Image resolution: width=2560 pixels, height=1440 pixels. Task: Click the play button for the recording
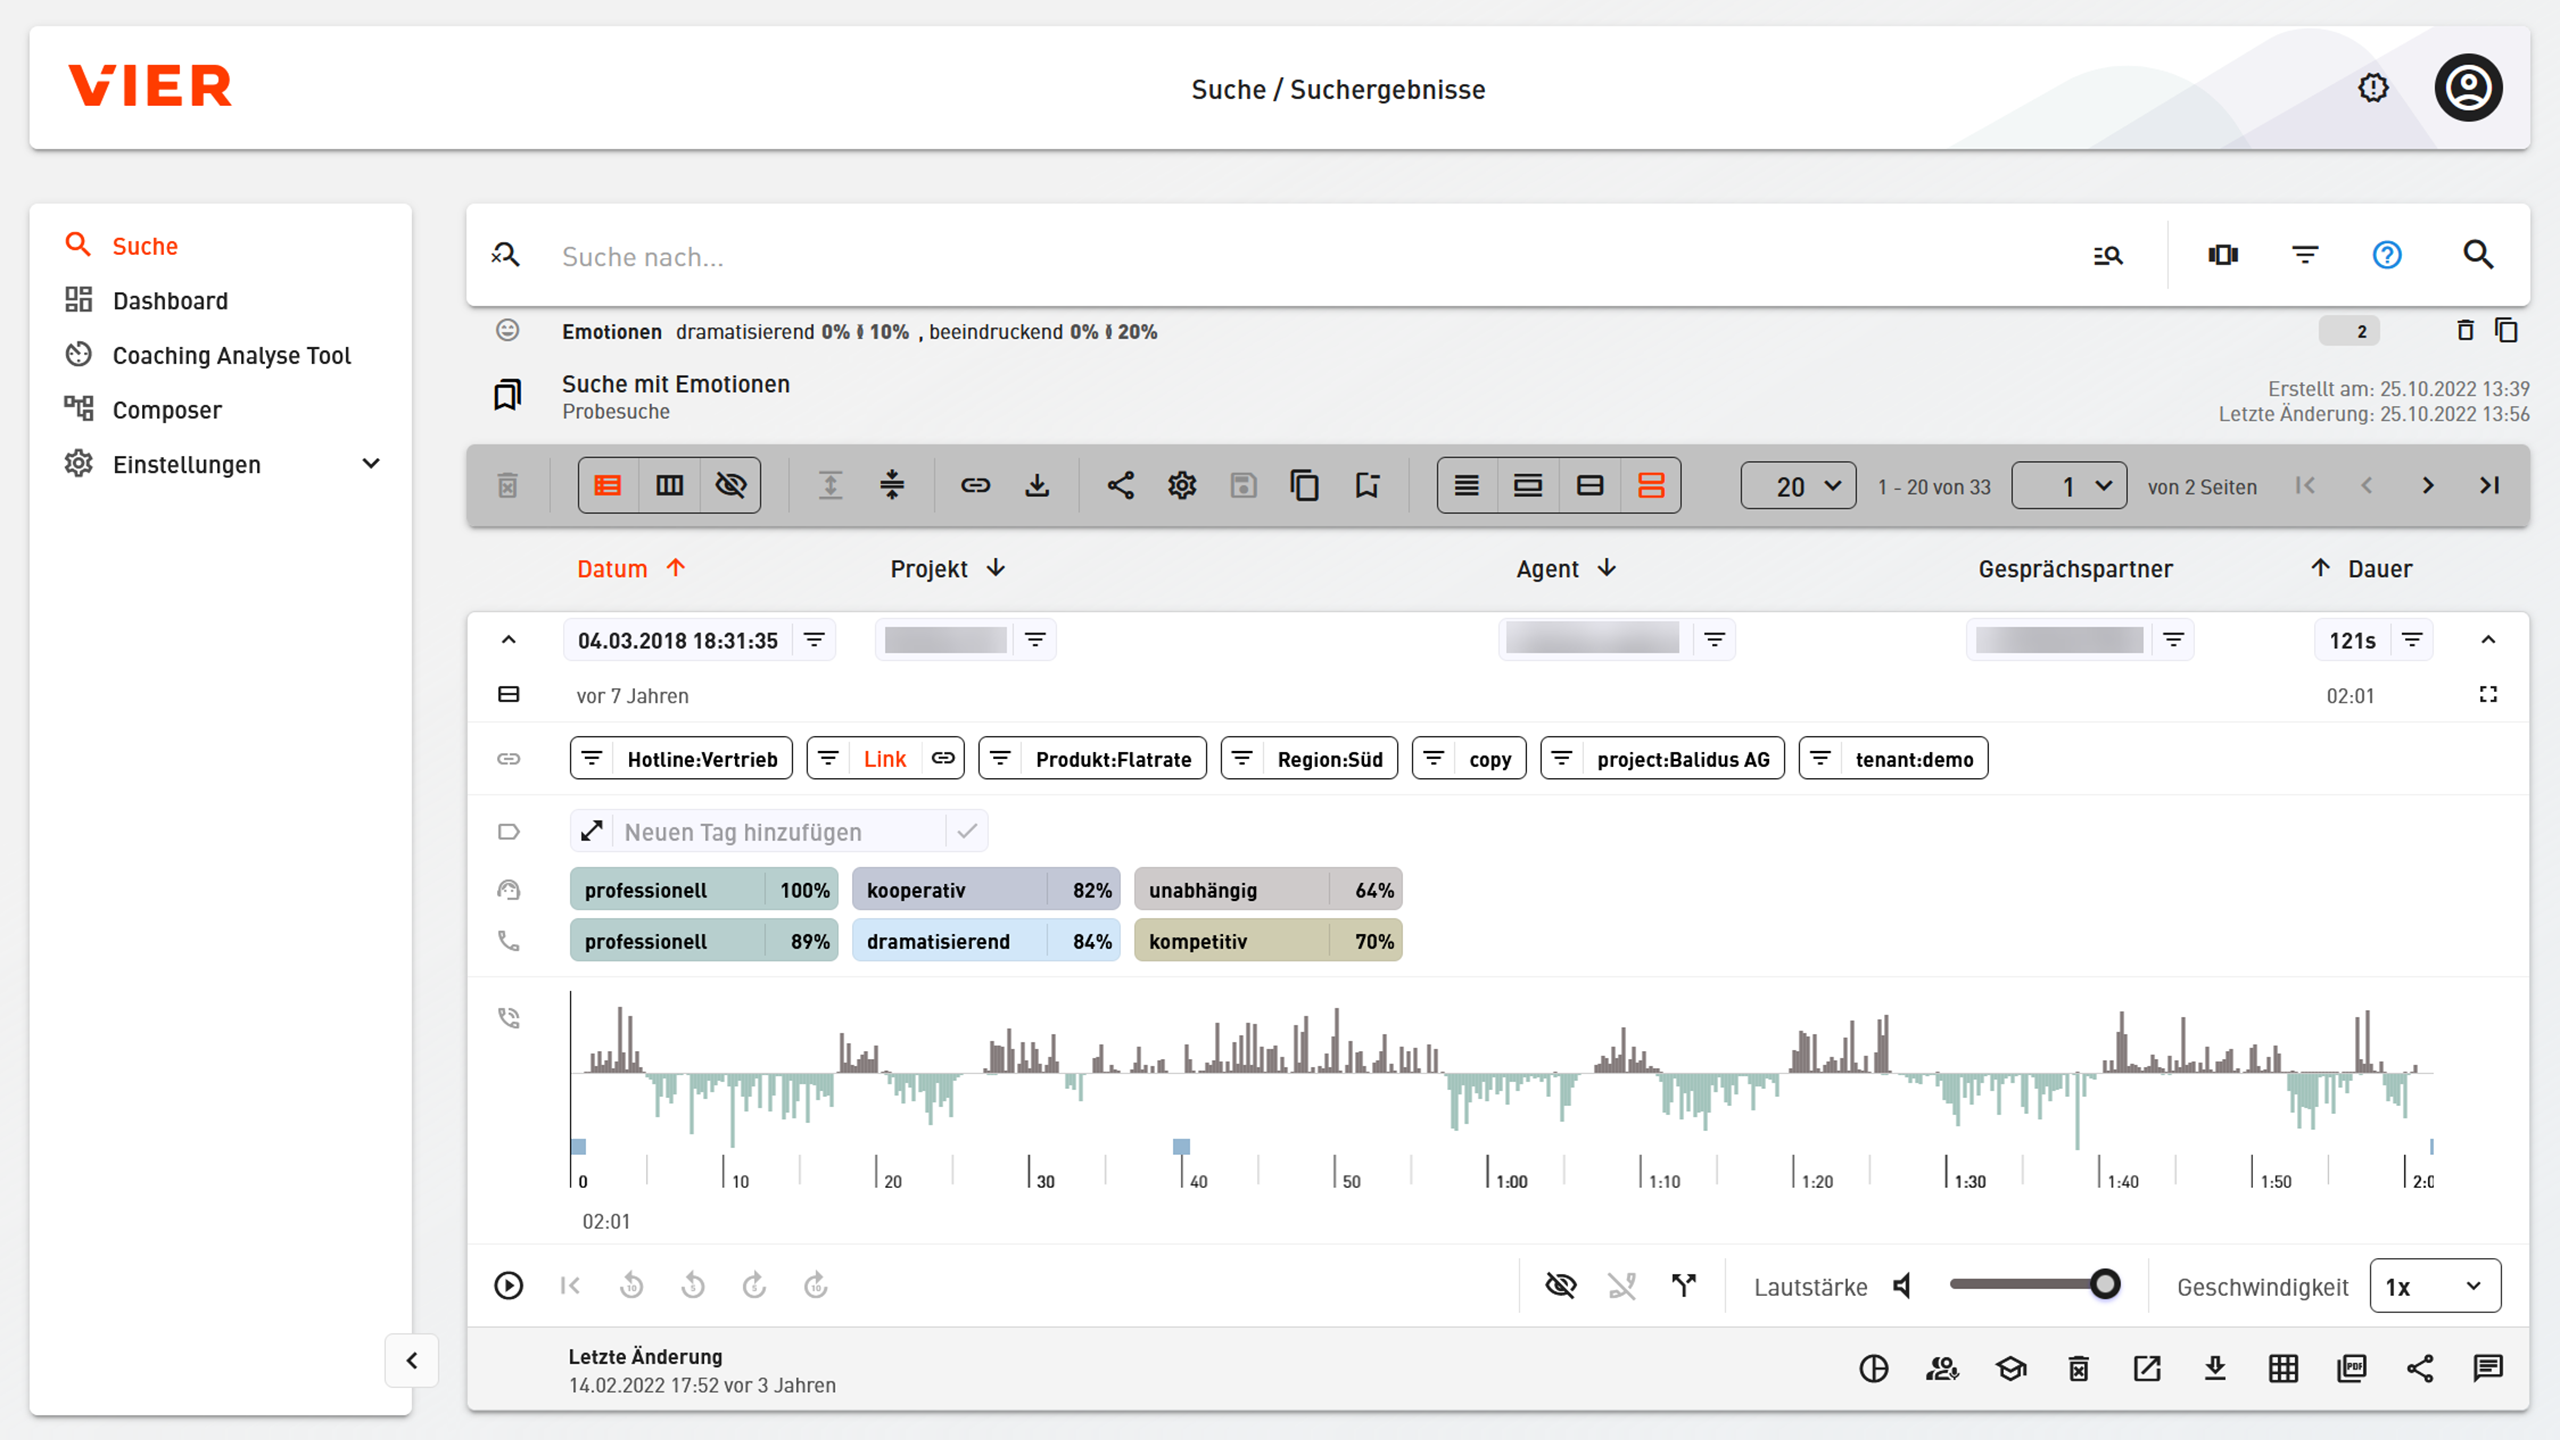(508, 1286)
